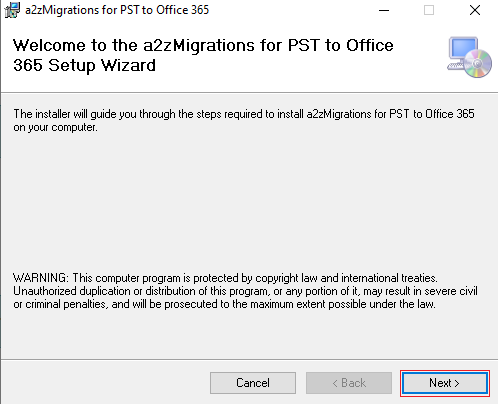Cancel the a2zMigrations installation
The height and width of the screenshot is (404, 498).
(253, 383)
